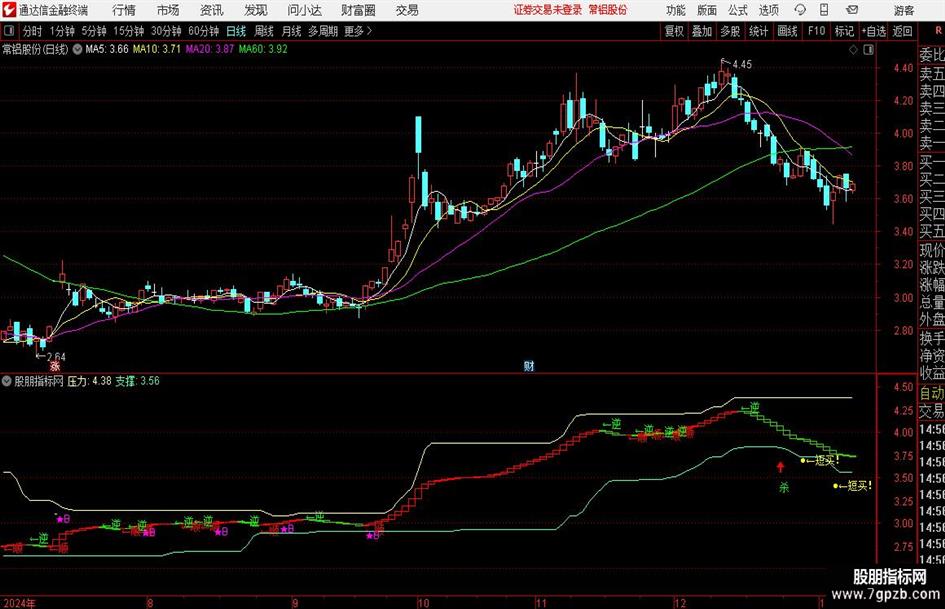Open the mail envelope icon
The width and height of the screenshot is (945, 609).
(x=852, y=10)
